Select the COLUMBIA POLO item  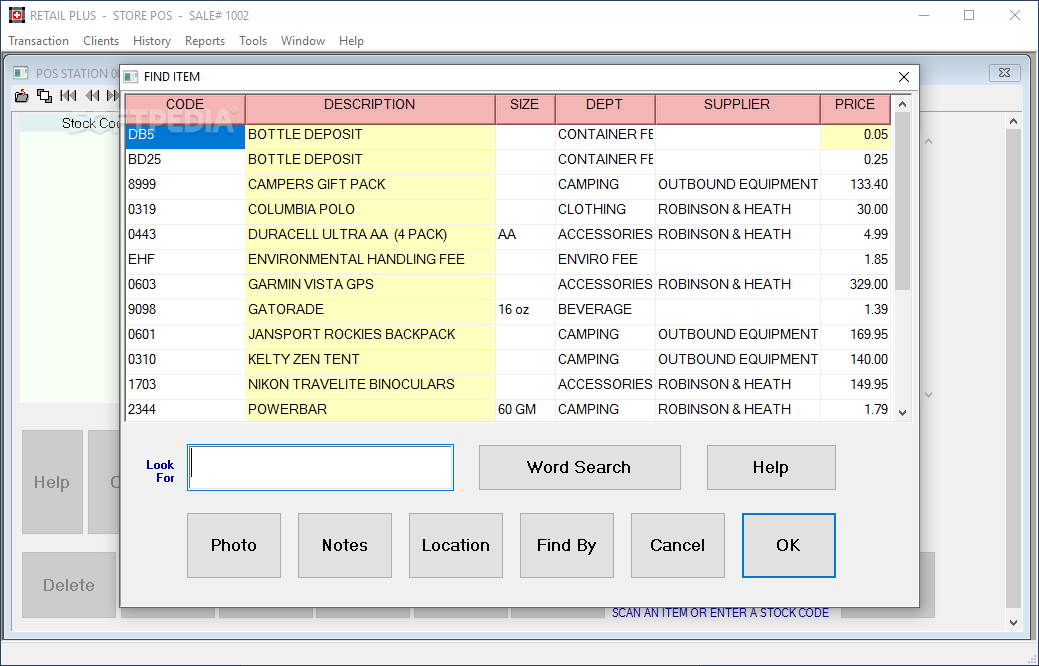[370, 209]
